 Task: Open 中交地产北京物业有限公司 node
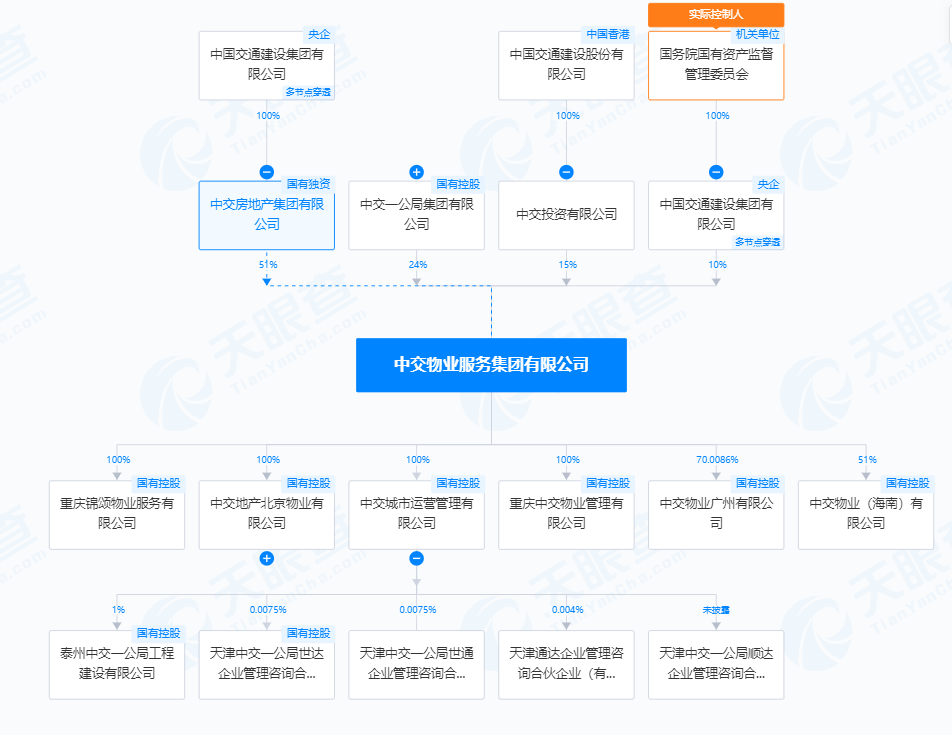tap(267, 515)
